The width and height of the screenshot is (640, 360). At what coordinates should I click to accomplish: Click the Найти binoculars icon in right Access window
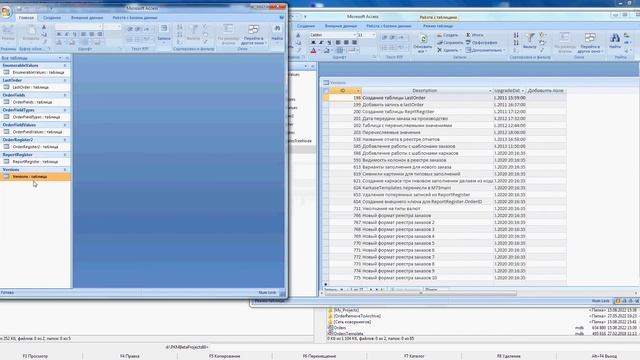point(615,39)
